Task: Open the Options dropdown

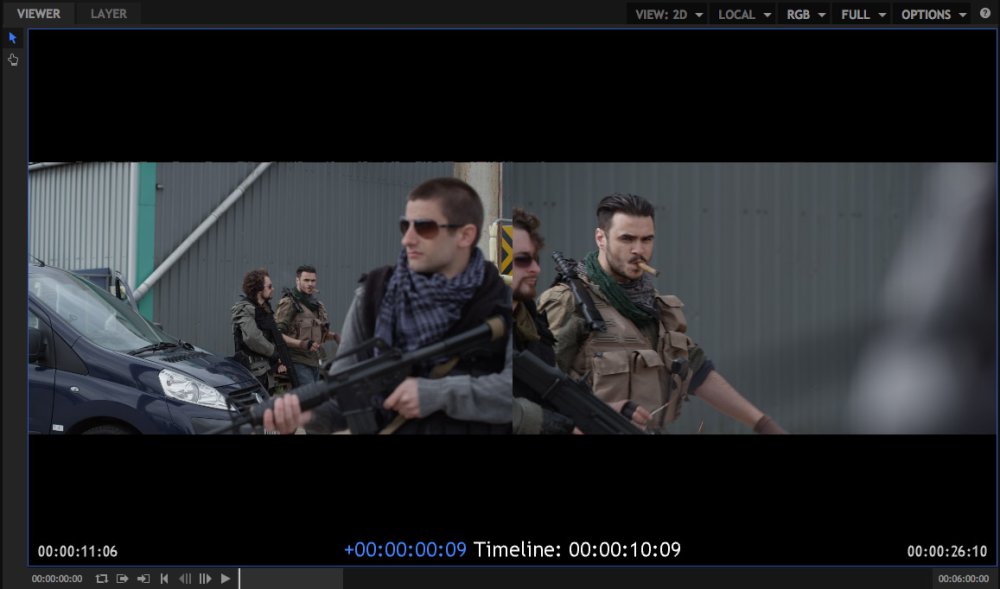Action: 933,14
